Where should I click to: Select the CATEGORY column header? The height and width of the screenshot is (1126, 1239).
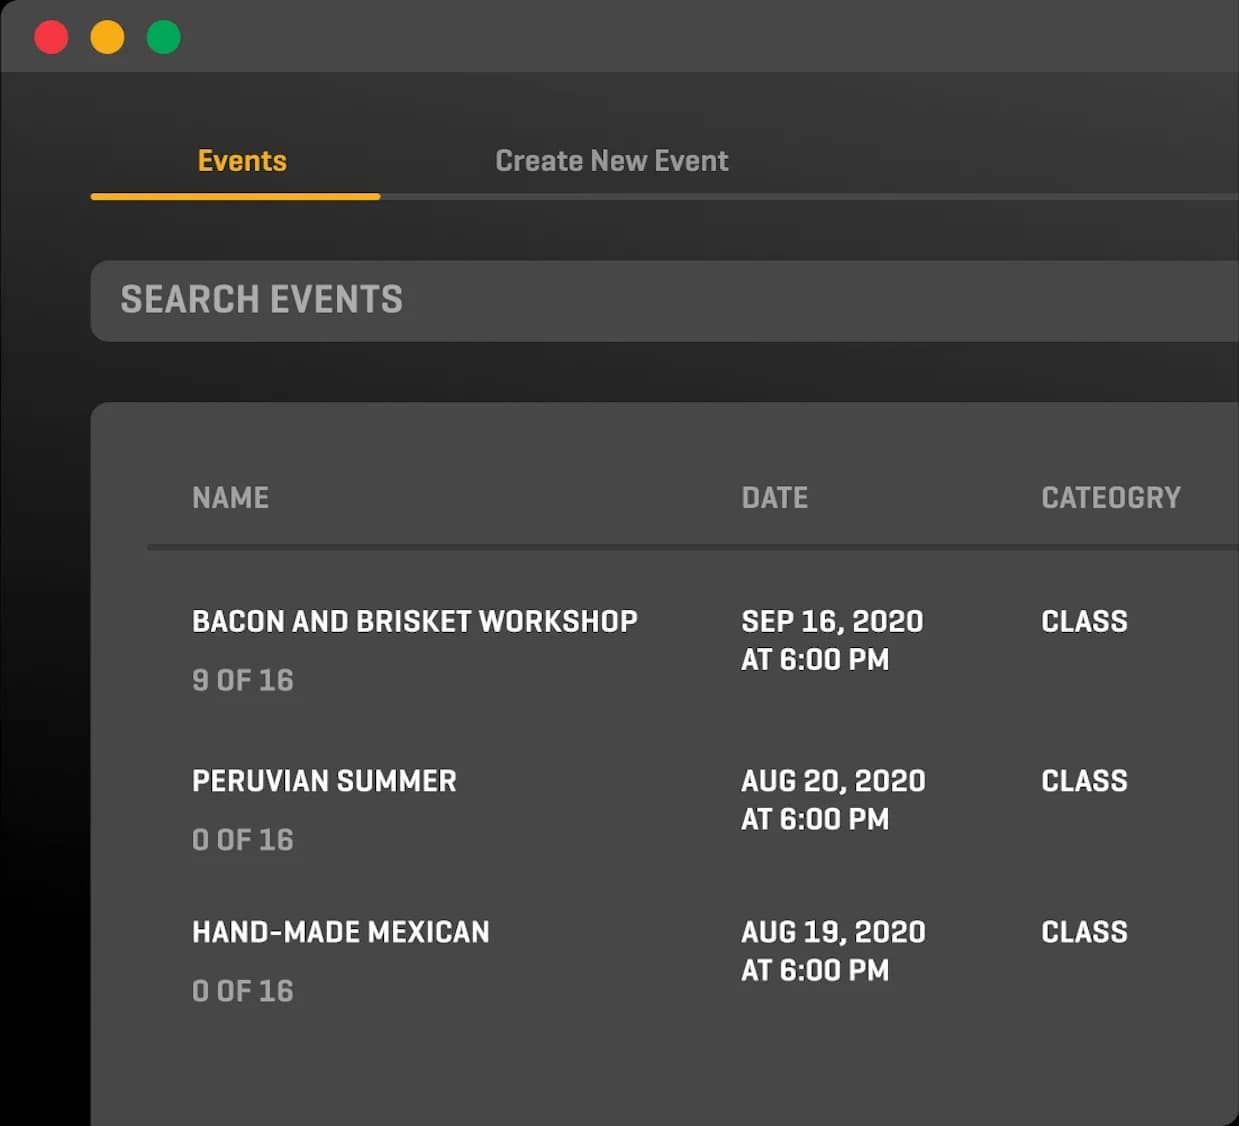[x=1111, y=498]
